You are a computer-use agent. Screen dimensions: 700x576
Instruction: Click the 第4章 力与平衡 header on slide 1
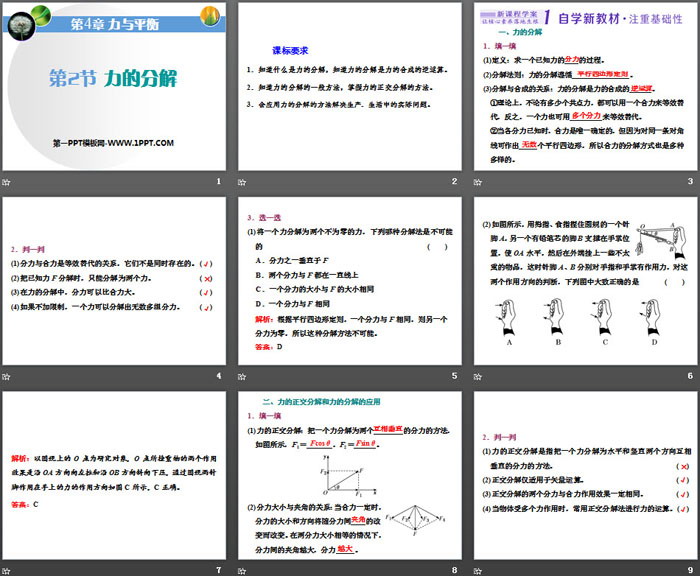tap(115, 24)
